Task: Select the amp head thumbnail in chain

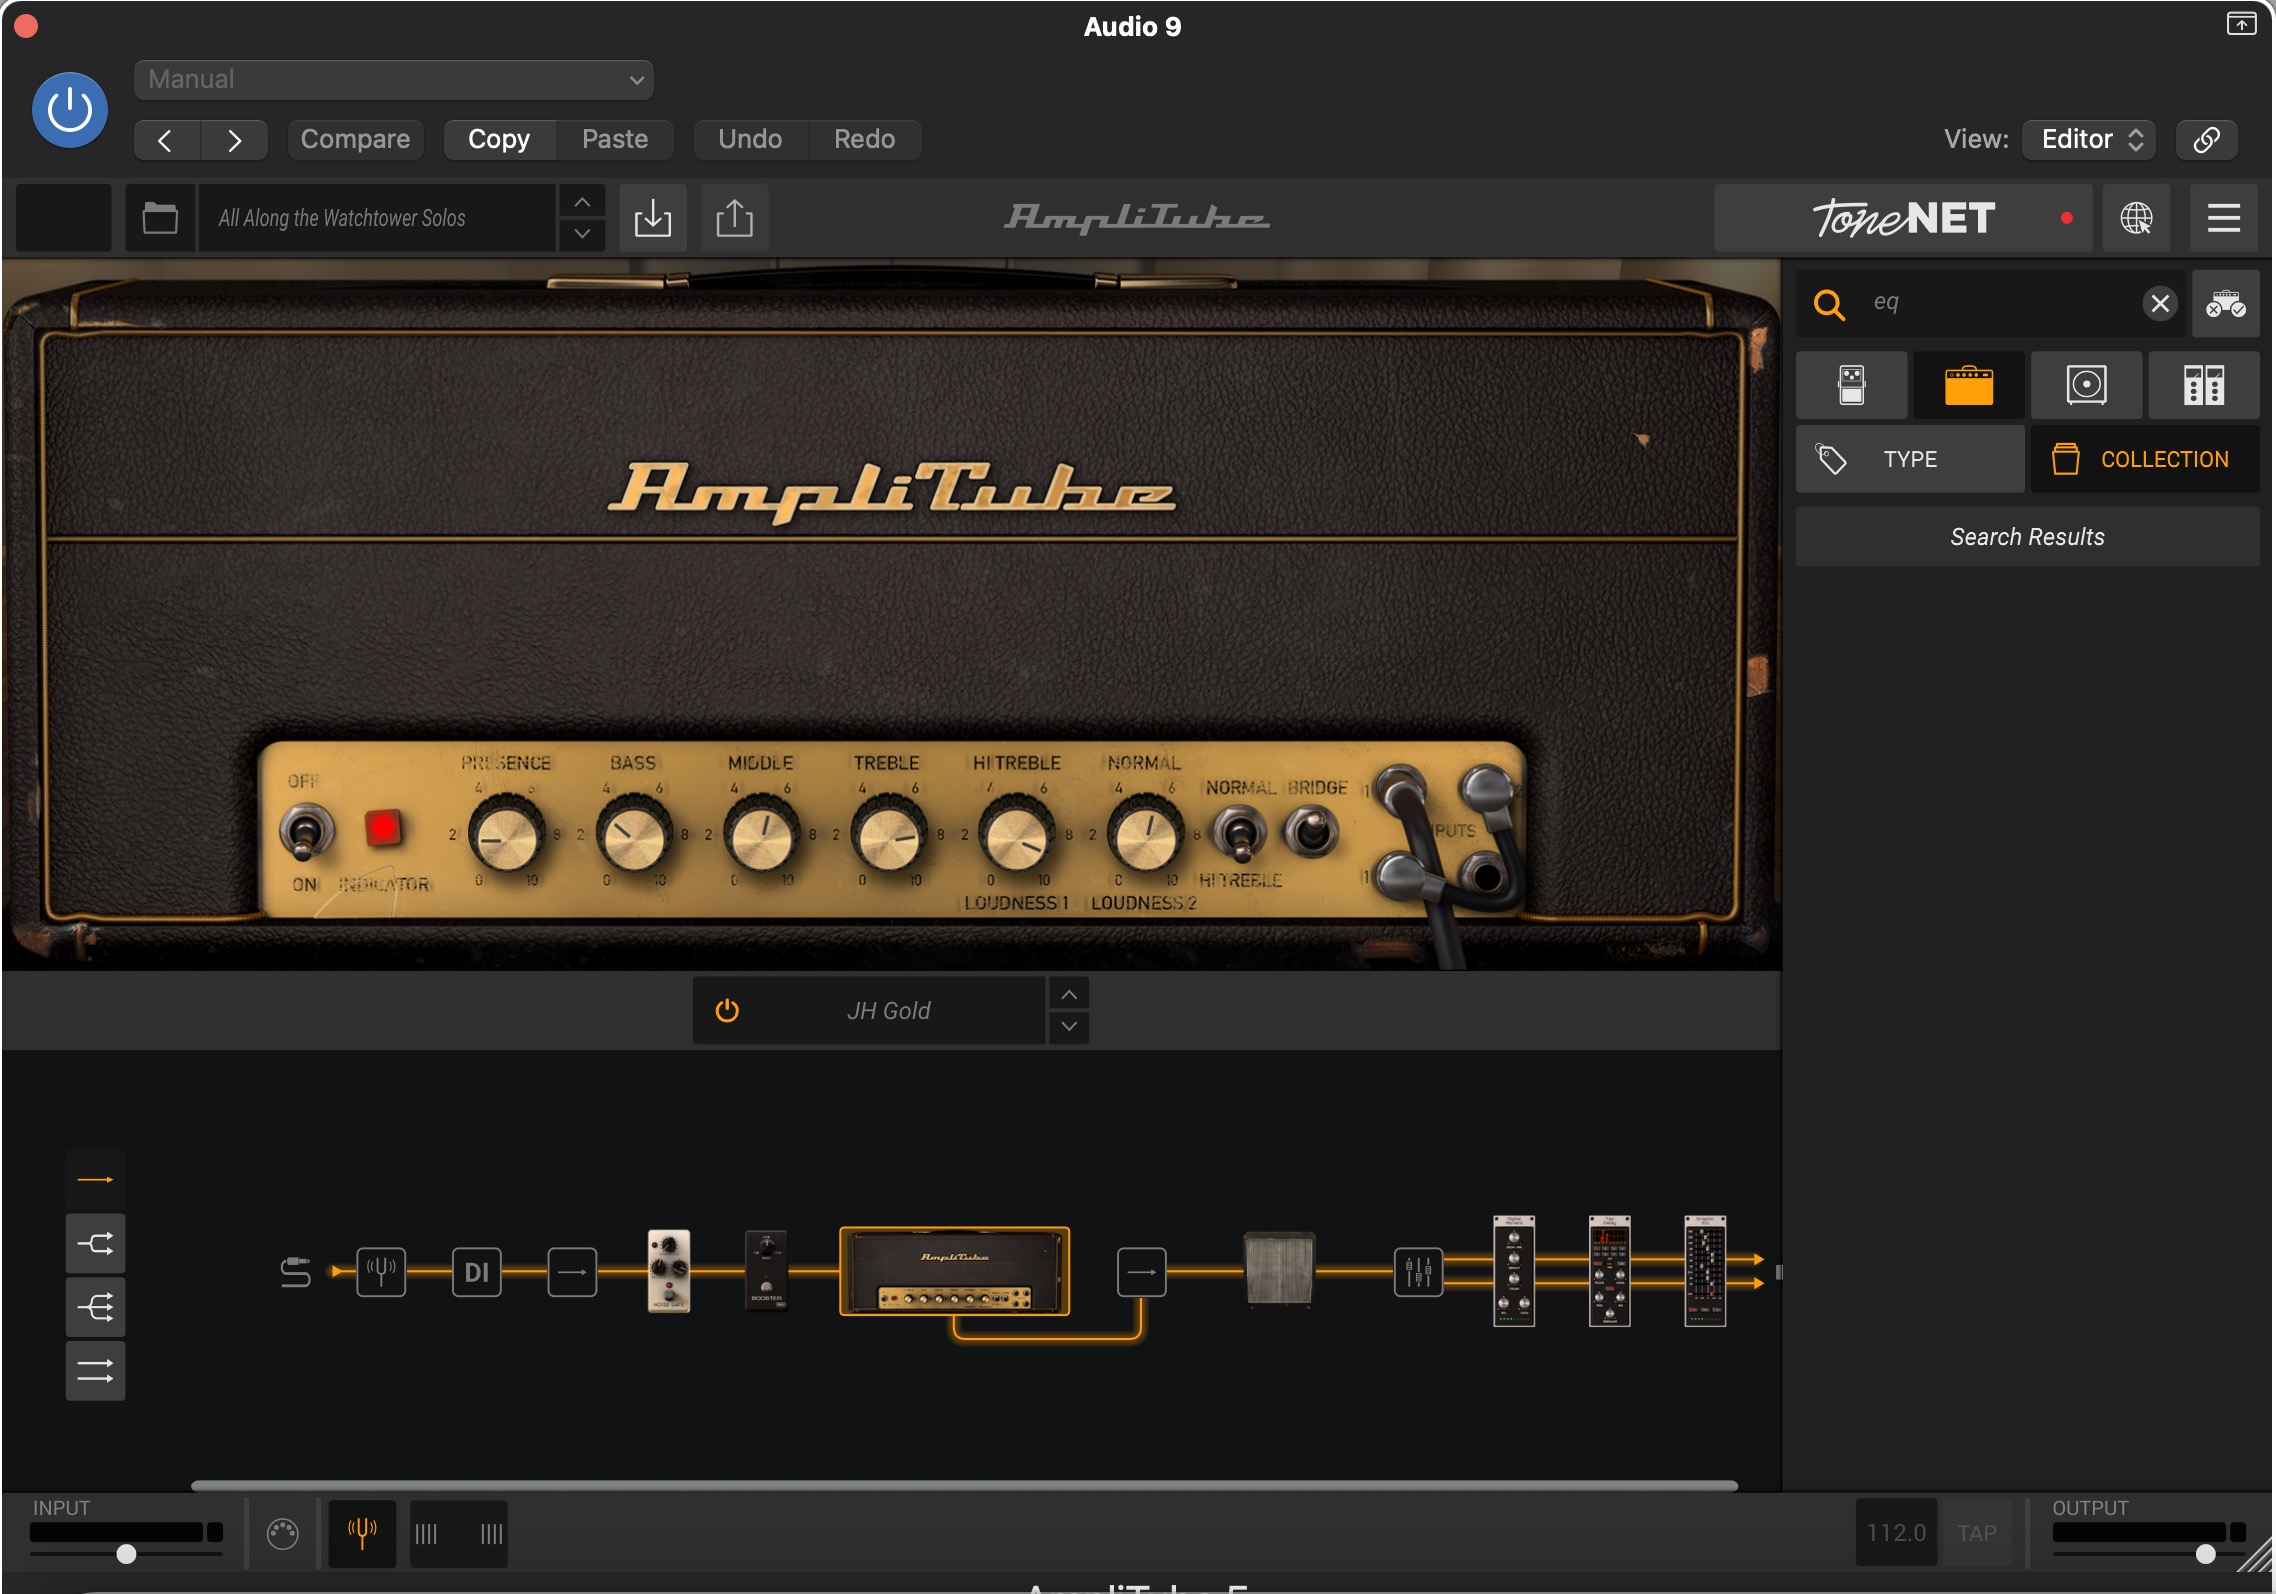Action: tap(955, 1271)
